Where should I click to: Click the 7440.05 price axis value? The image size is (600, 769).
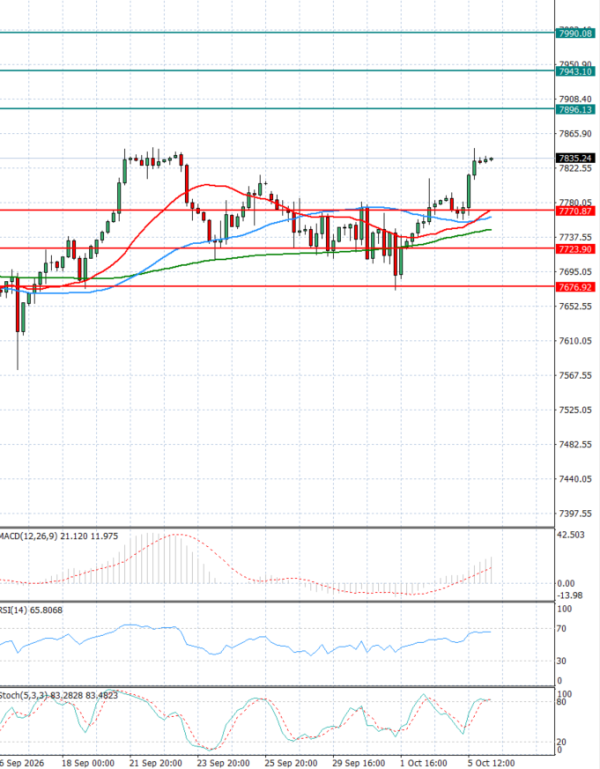575,479
